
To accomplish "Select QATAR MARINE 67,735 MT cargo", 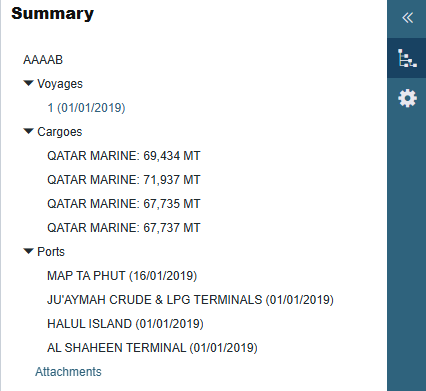I will 124,204.
